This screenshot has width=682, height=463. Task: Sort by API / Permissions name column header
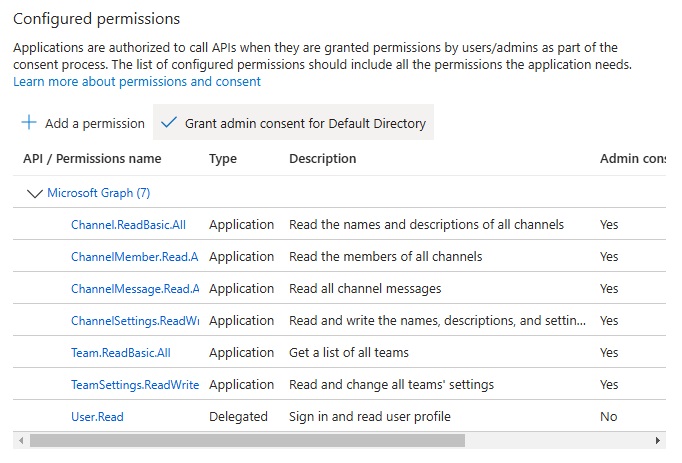(x=92, y=159)
